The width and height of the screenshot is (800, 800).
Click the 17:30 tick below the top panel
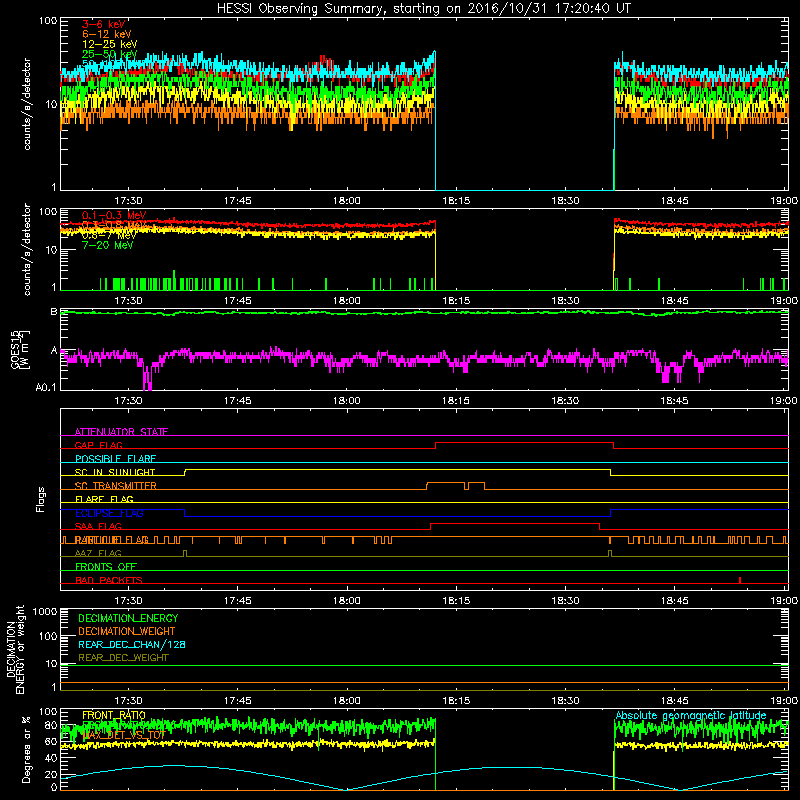tap(128, 201)
